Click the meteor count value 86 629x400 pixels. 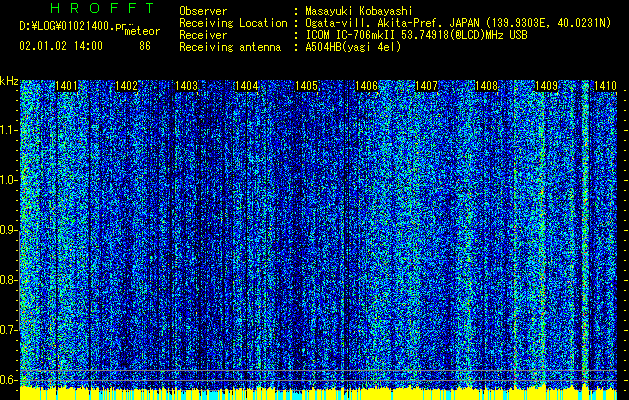coord(145,46)
